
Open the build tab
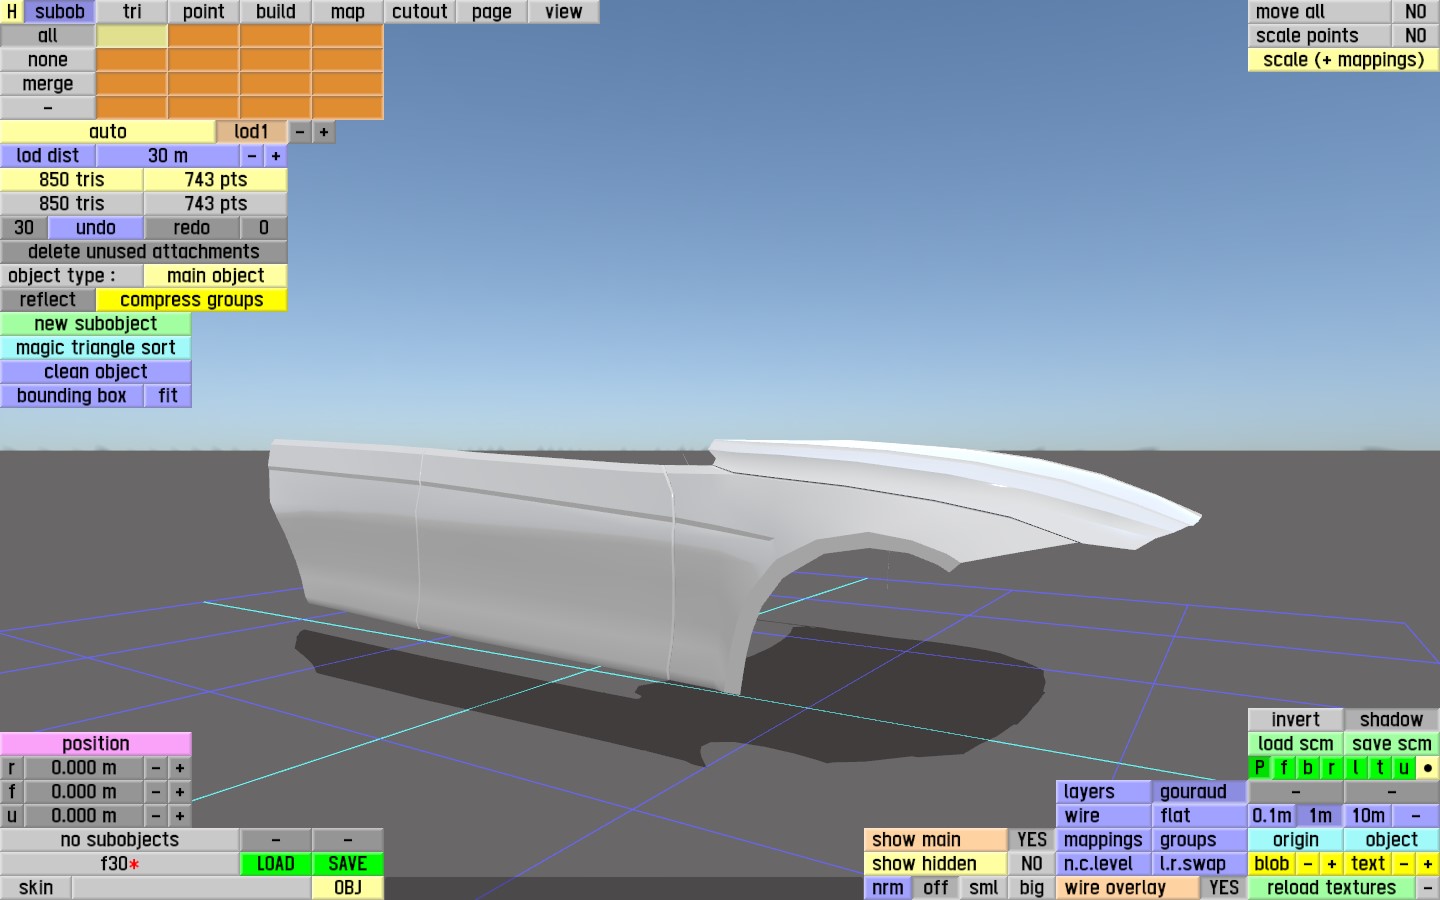point(275,12)
